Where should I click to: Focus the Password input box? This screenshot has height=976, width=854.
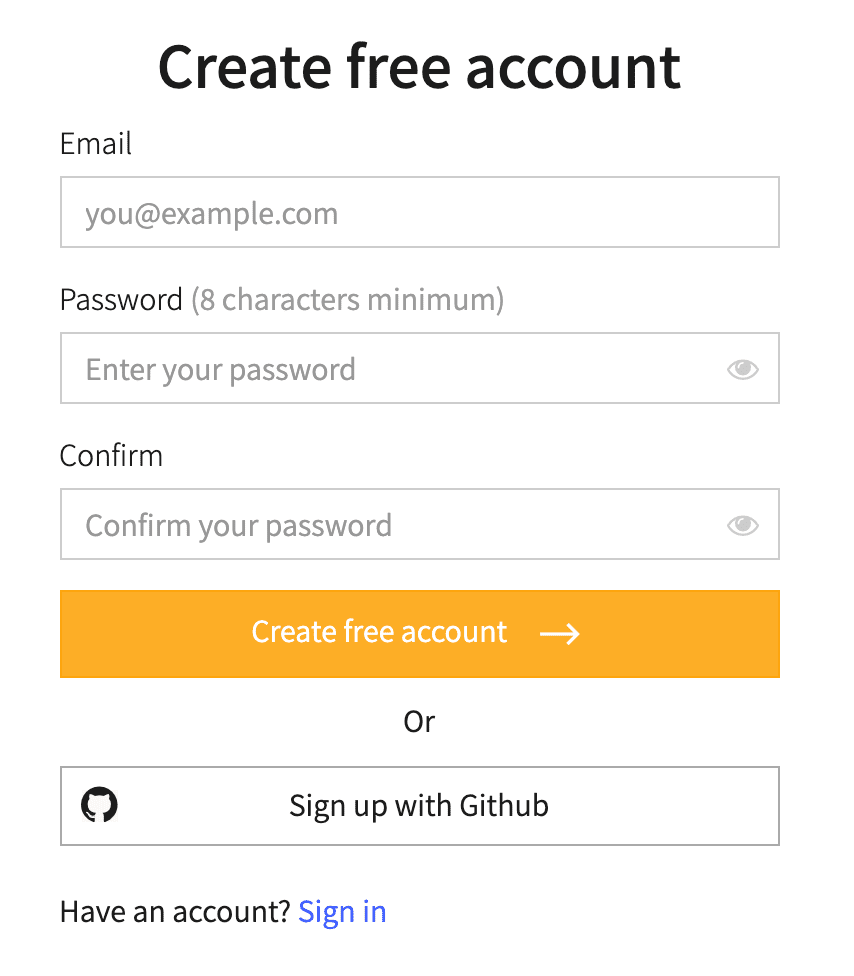[420, 368]
